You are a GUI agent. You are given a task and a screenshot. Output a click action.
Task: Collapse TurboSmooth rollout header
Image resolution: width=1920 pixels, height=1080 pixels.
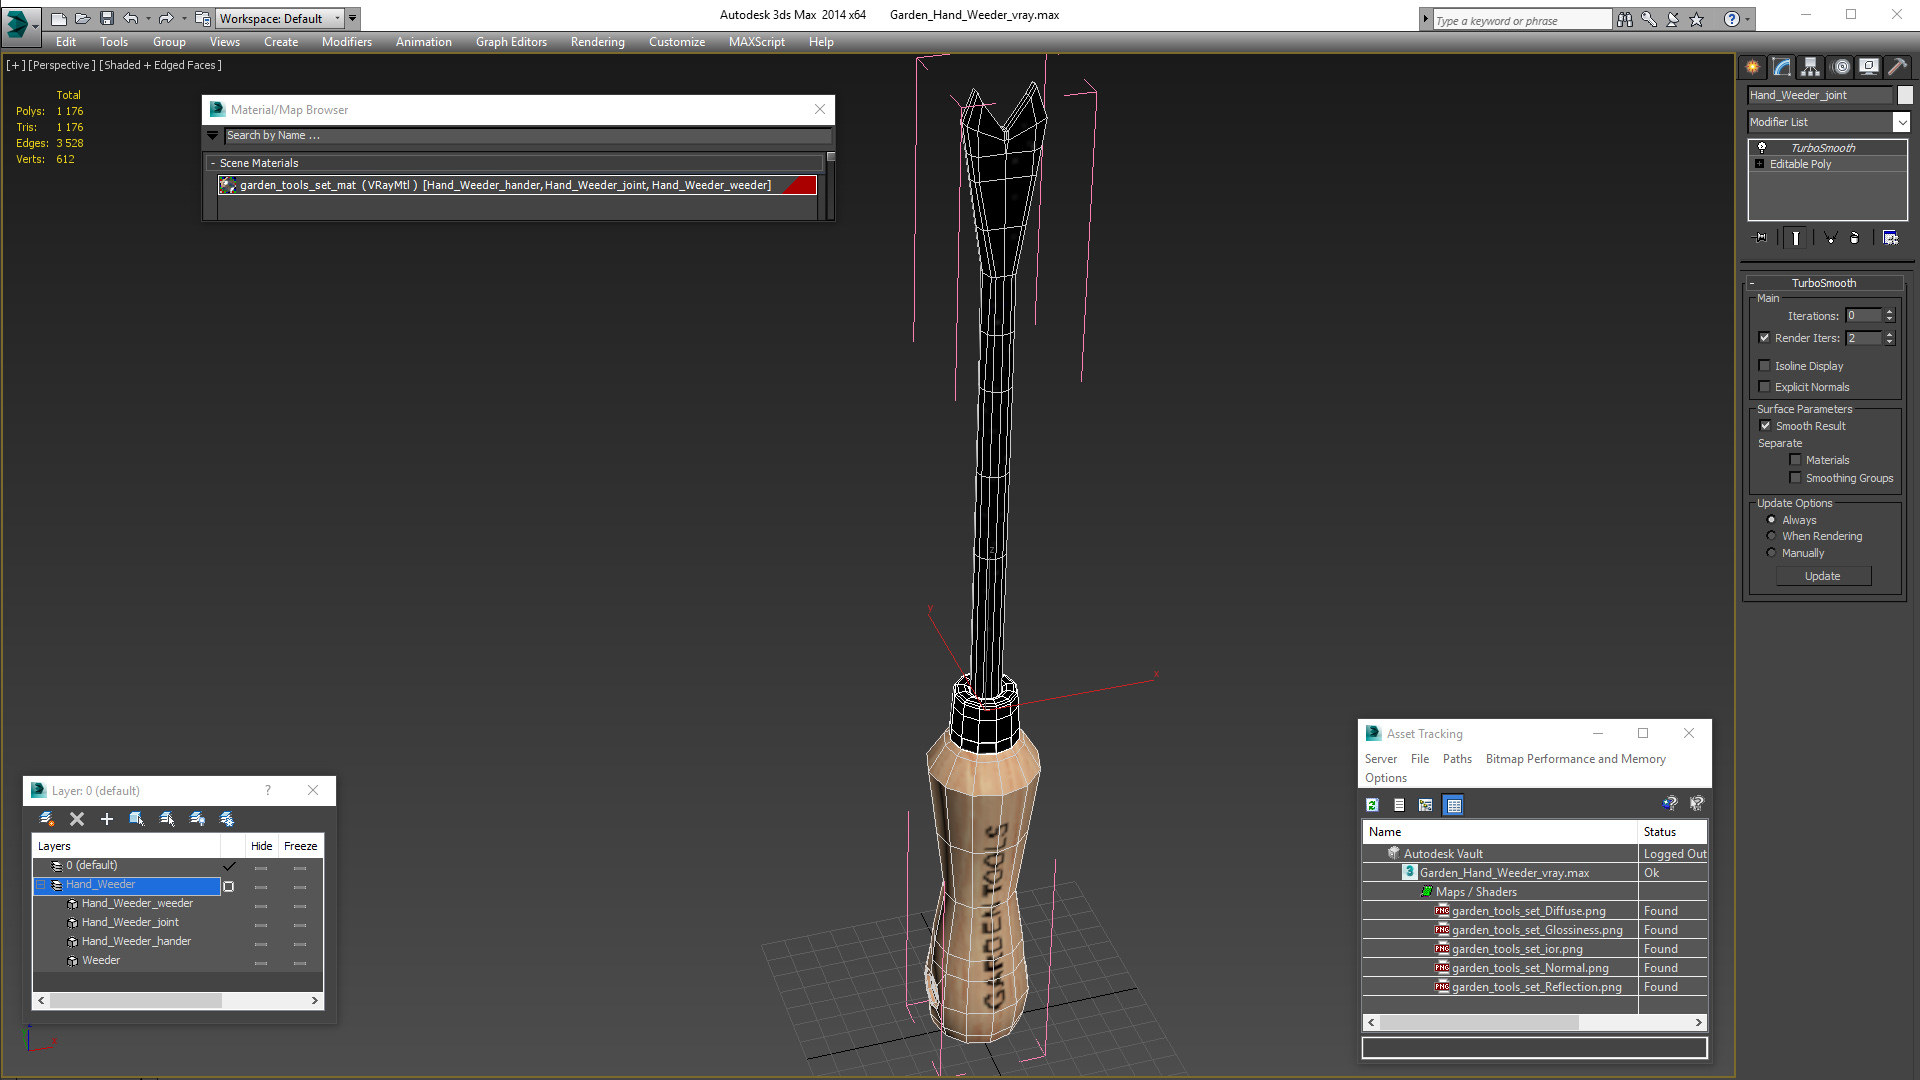(x=1823, y=283)
